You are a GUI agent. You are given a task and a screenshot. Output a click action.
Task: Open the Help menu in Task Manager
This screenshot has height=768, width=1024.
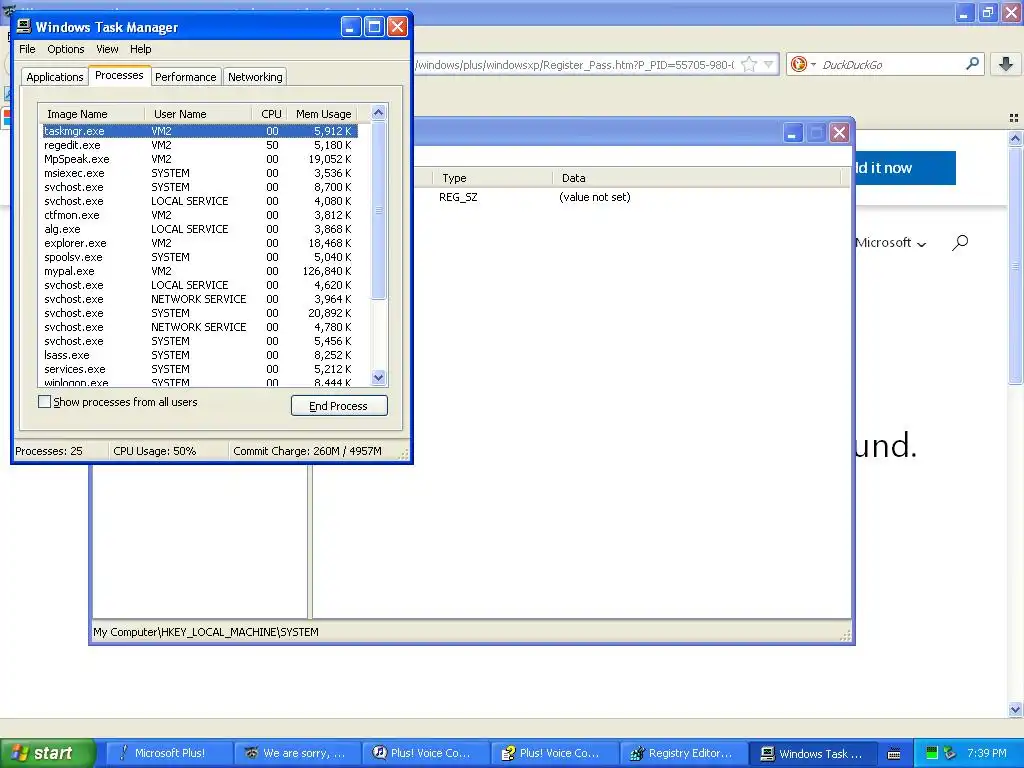tap(140, 49)
